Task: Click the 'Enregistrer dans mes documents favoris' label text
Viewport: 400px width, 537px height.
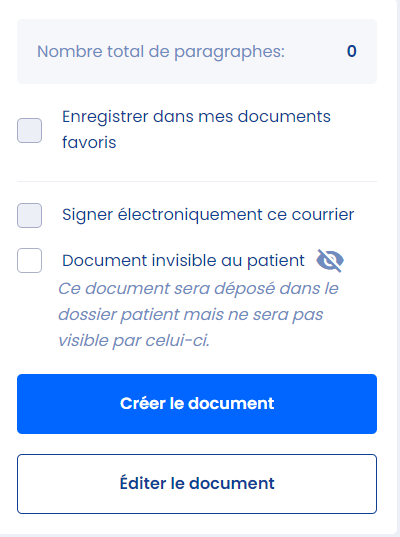Action: coord(196,129)
